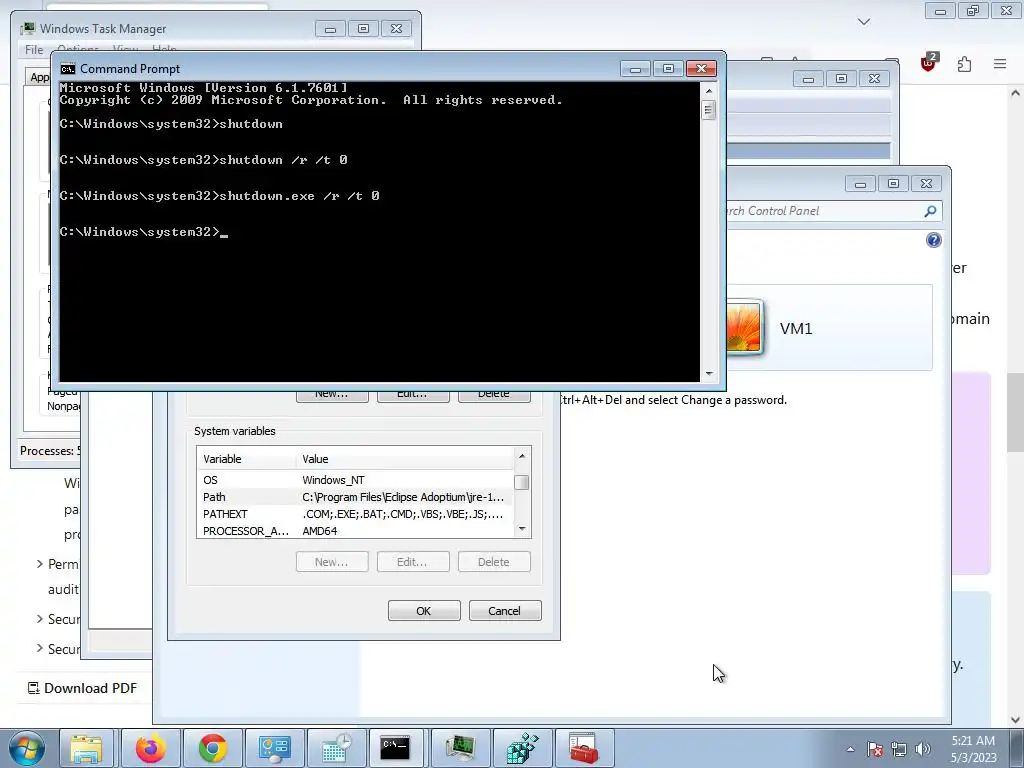This screenshot has width=1024, height=768.
Task: Open the red toolbox taskbar icon
Action: coord(583,748)
